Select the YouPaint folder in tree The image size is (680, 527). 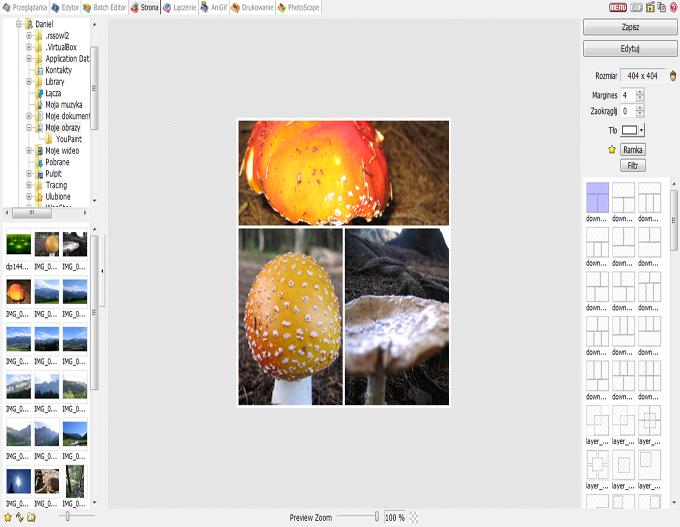68,139
